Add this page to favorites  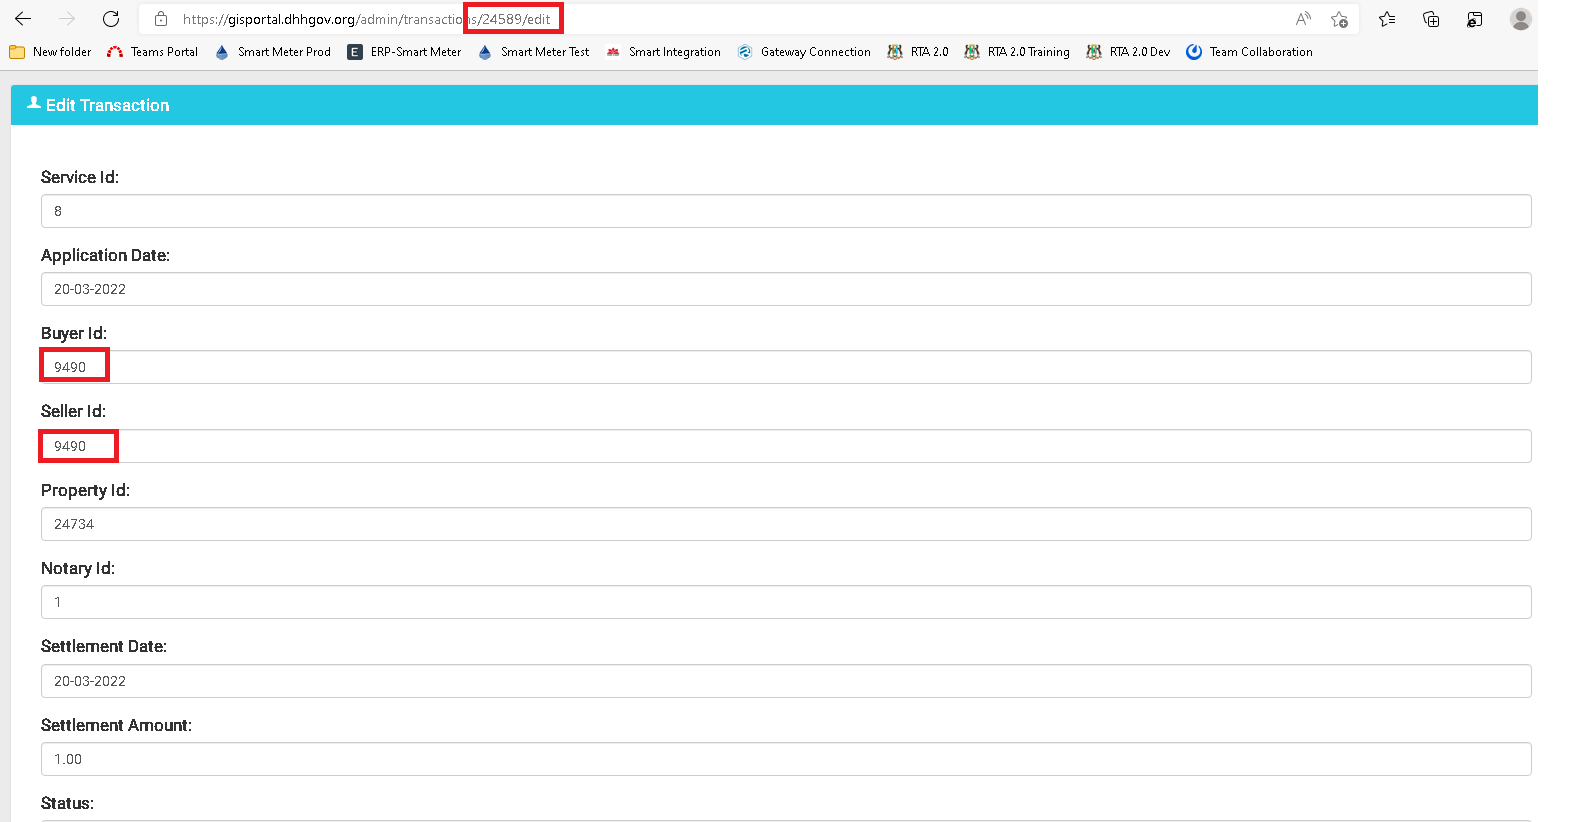click(x=1340, y=19)
